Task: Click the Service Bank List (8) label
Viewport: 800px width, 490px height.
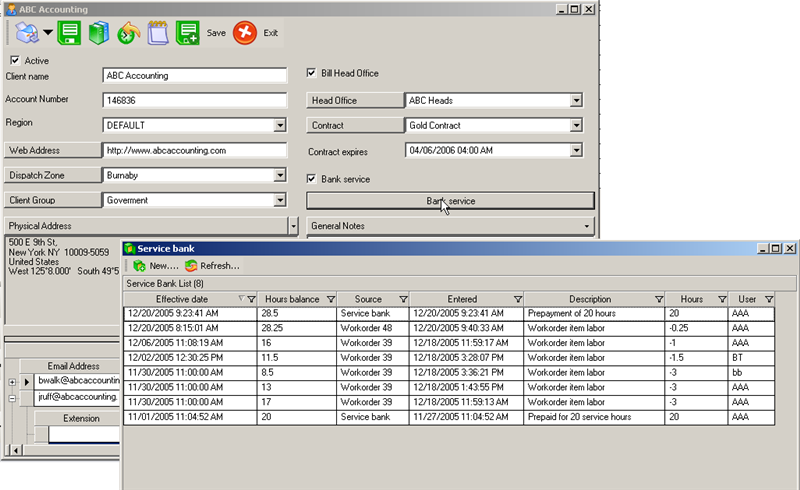Action: (x=165, y=283)
